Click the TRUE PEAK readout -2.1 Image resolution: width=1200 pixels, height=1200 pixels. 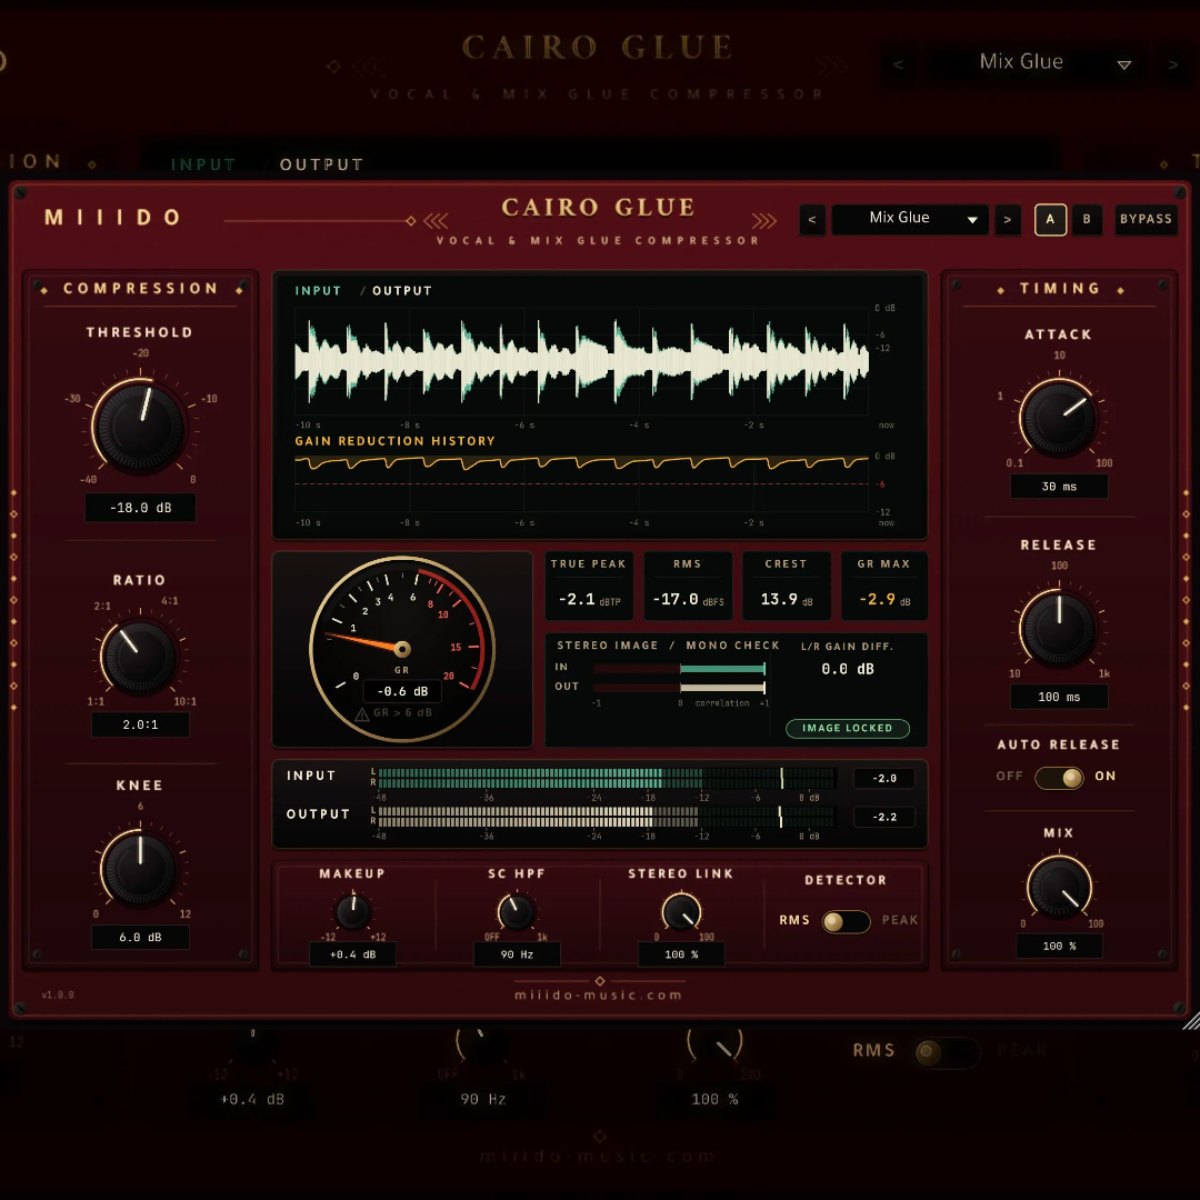tap(588, 599)
